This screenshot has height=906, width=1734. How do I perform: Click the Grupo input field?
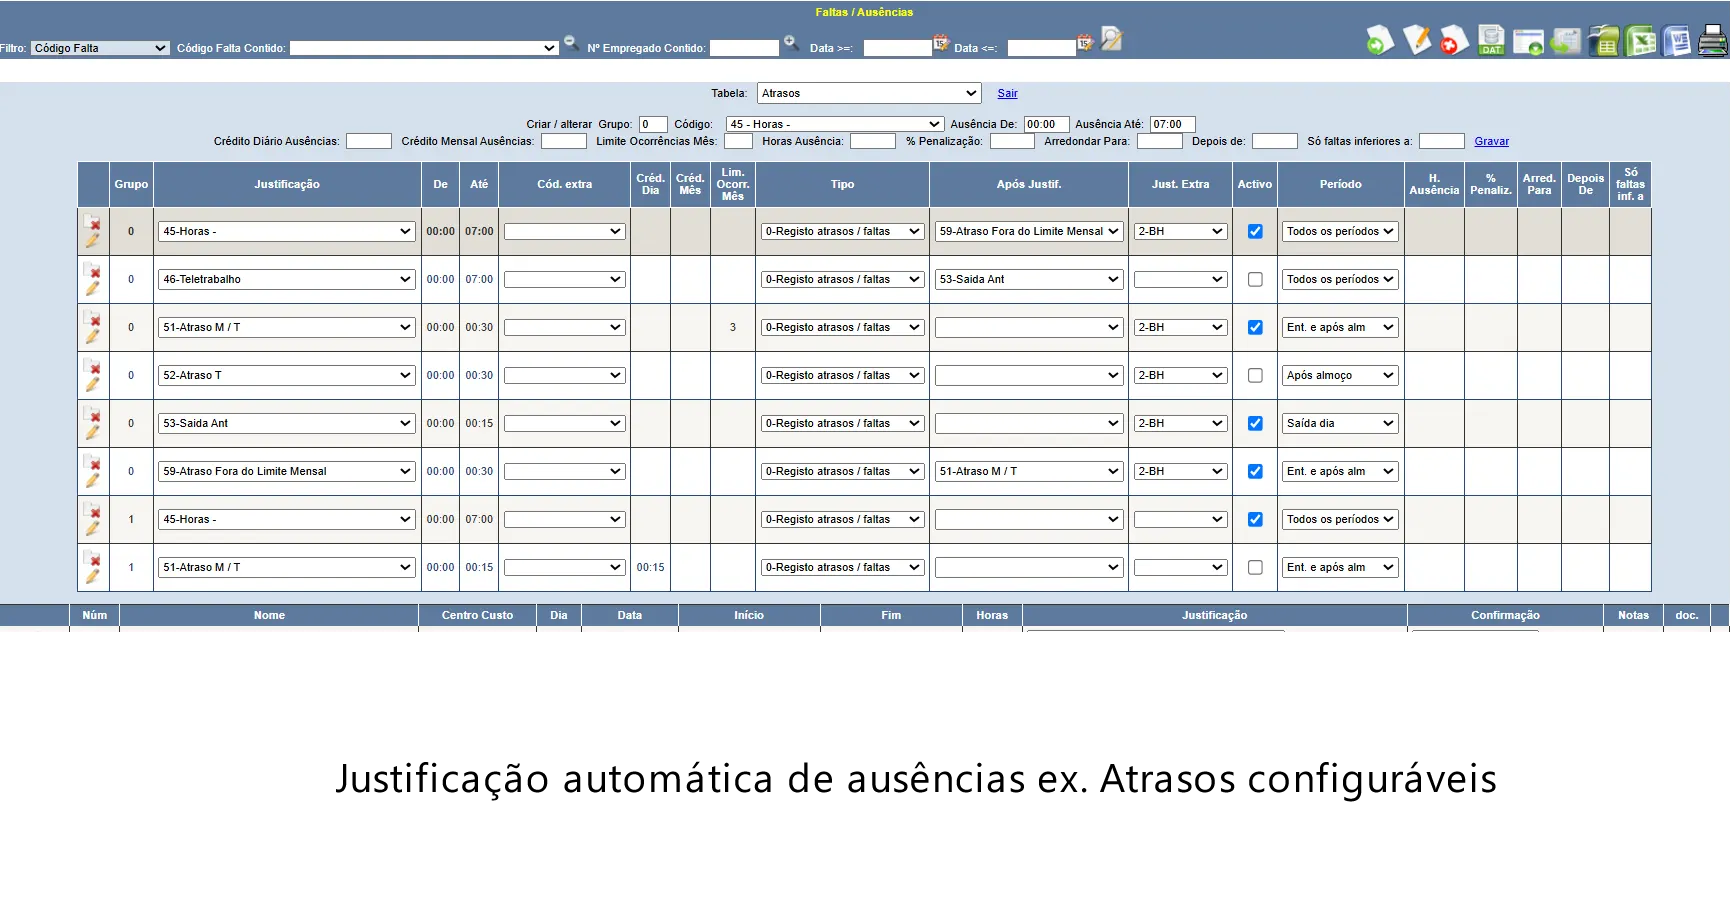[653, 124]
